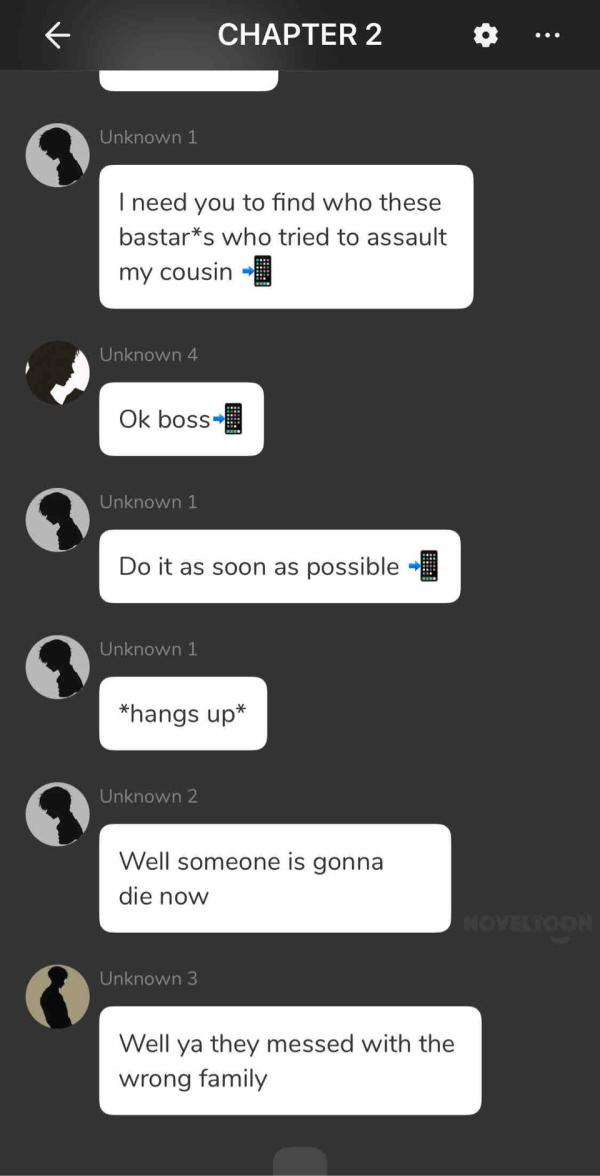600x1176 pixels.
Task: Click the Unknown 4 sender name
Action: [x=148, y=355]
